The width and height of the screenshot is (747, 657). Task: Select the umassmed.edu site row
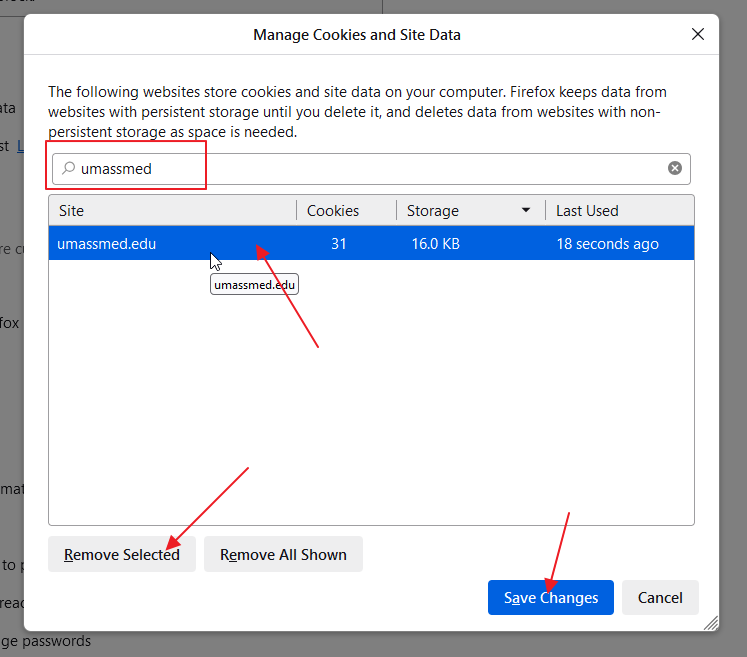[107, 244]
